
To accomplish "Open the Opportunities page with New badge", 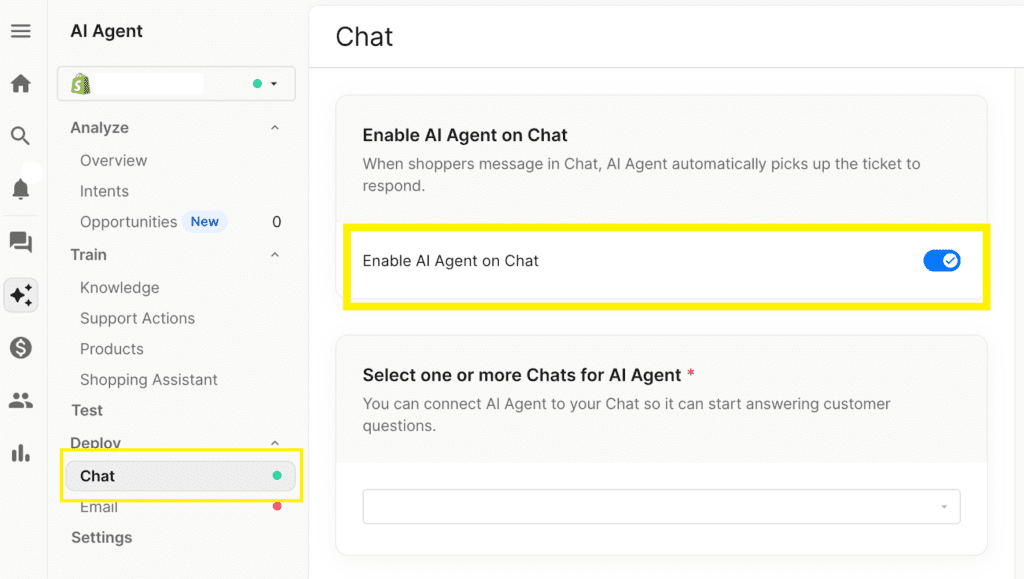I will [x=129, y=221].
